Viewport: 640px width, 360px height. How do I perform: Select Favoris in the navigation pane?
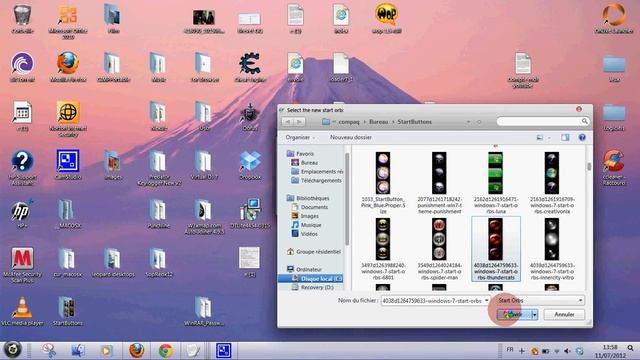click(x=305, y=153)
